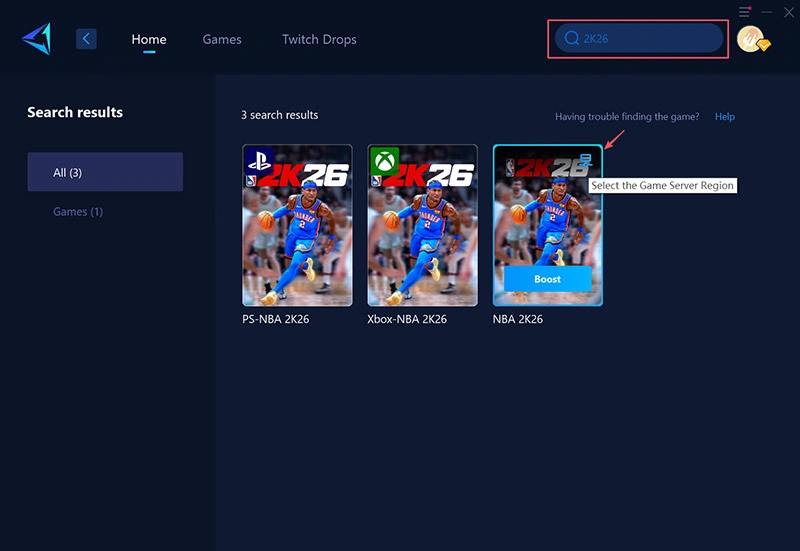The image size is (800, 551).
Task: Click the PlayStation logo badge
Action: coord(259,161)
